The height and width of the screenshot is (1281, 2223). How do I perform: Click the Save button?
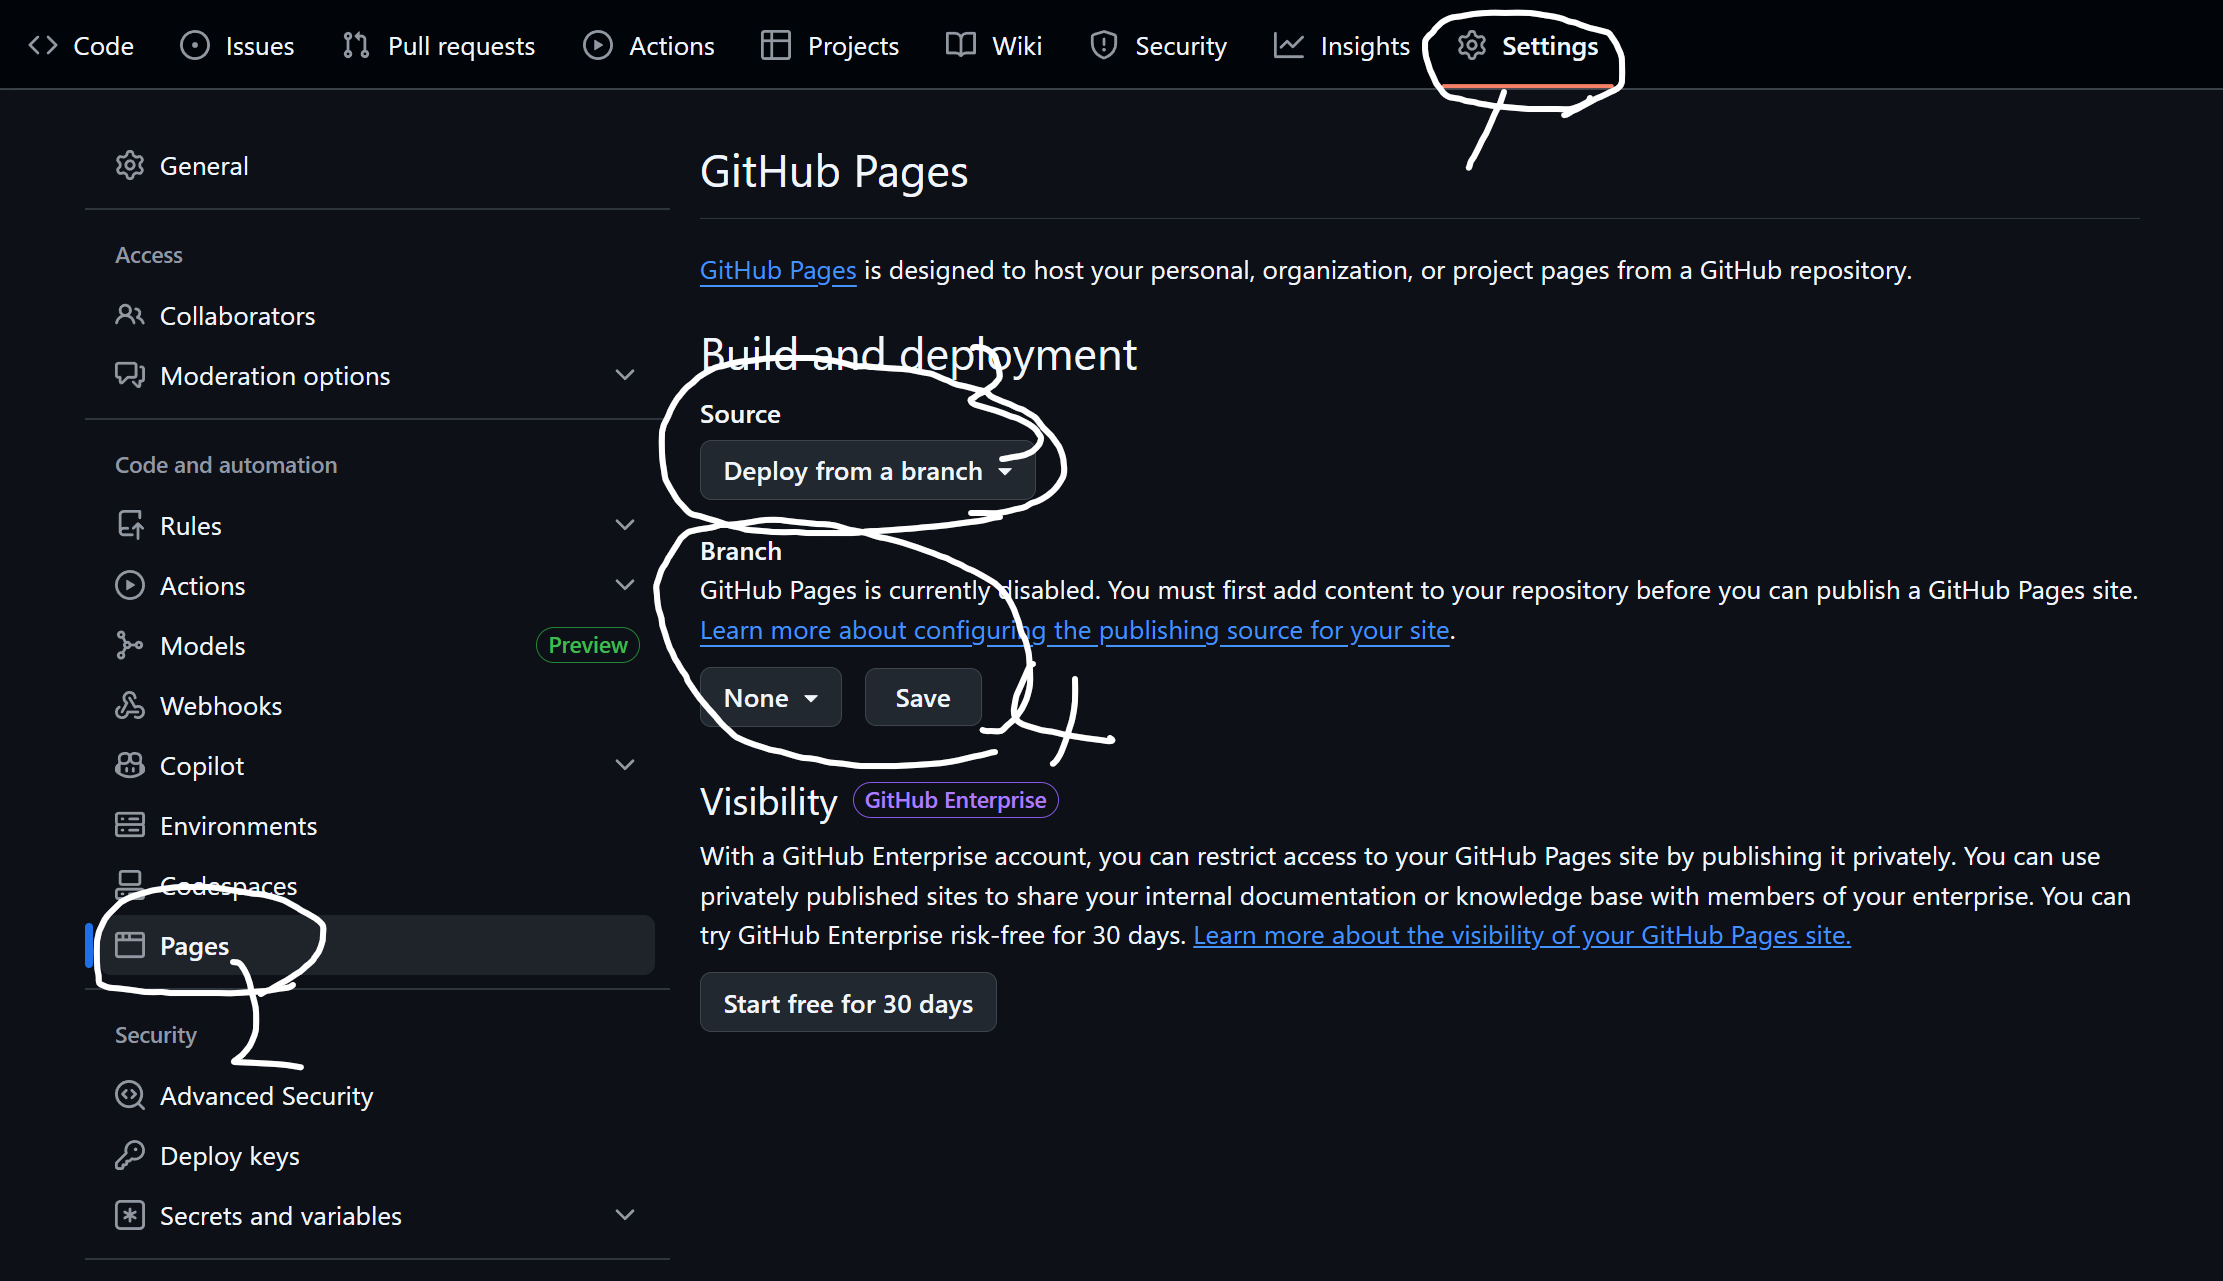(x=922, y=698)
